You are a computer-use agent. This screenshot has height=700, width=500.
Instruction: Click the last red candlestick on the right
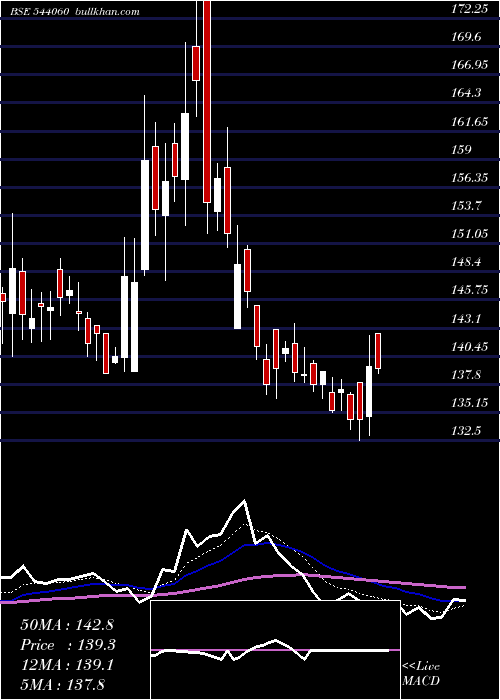pos(378,351)
